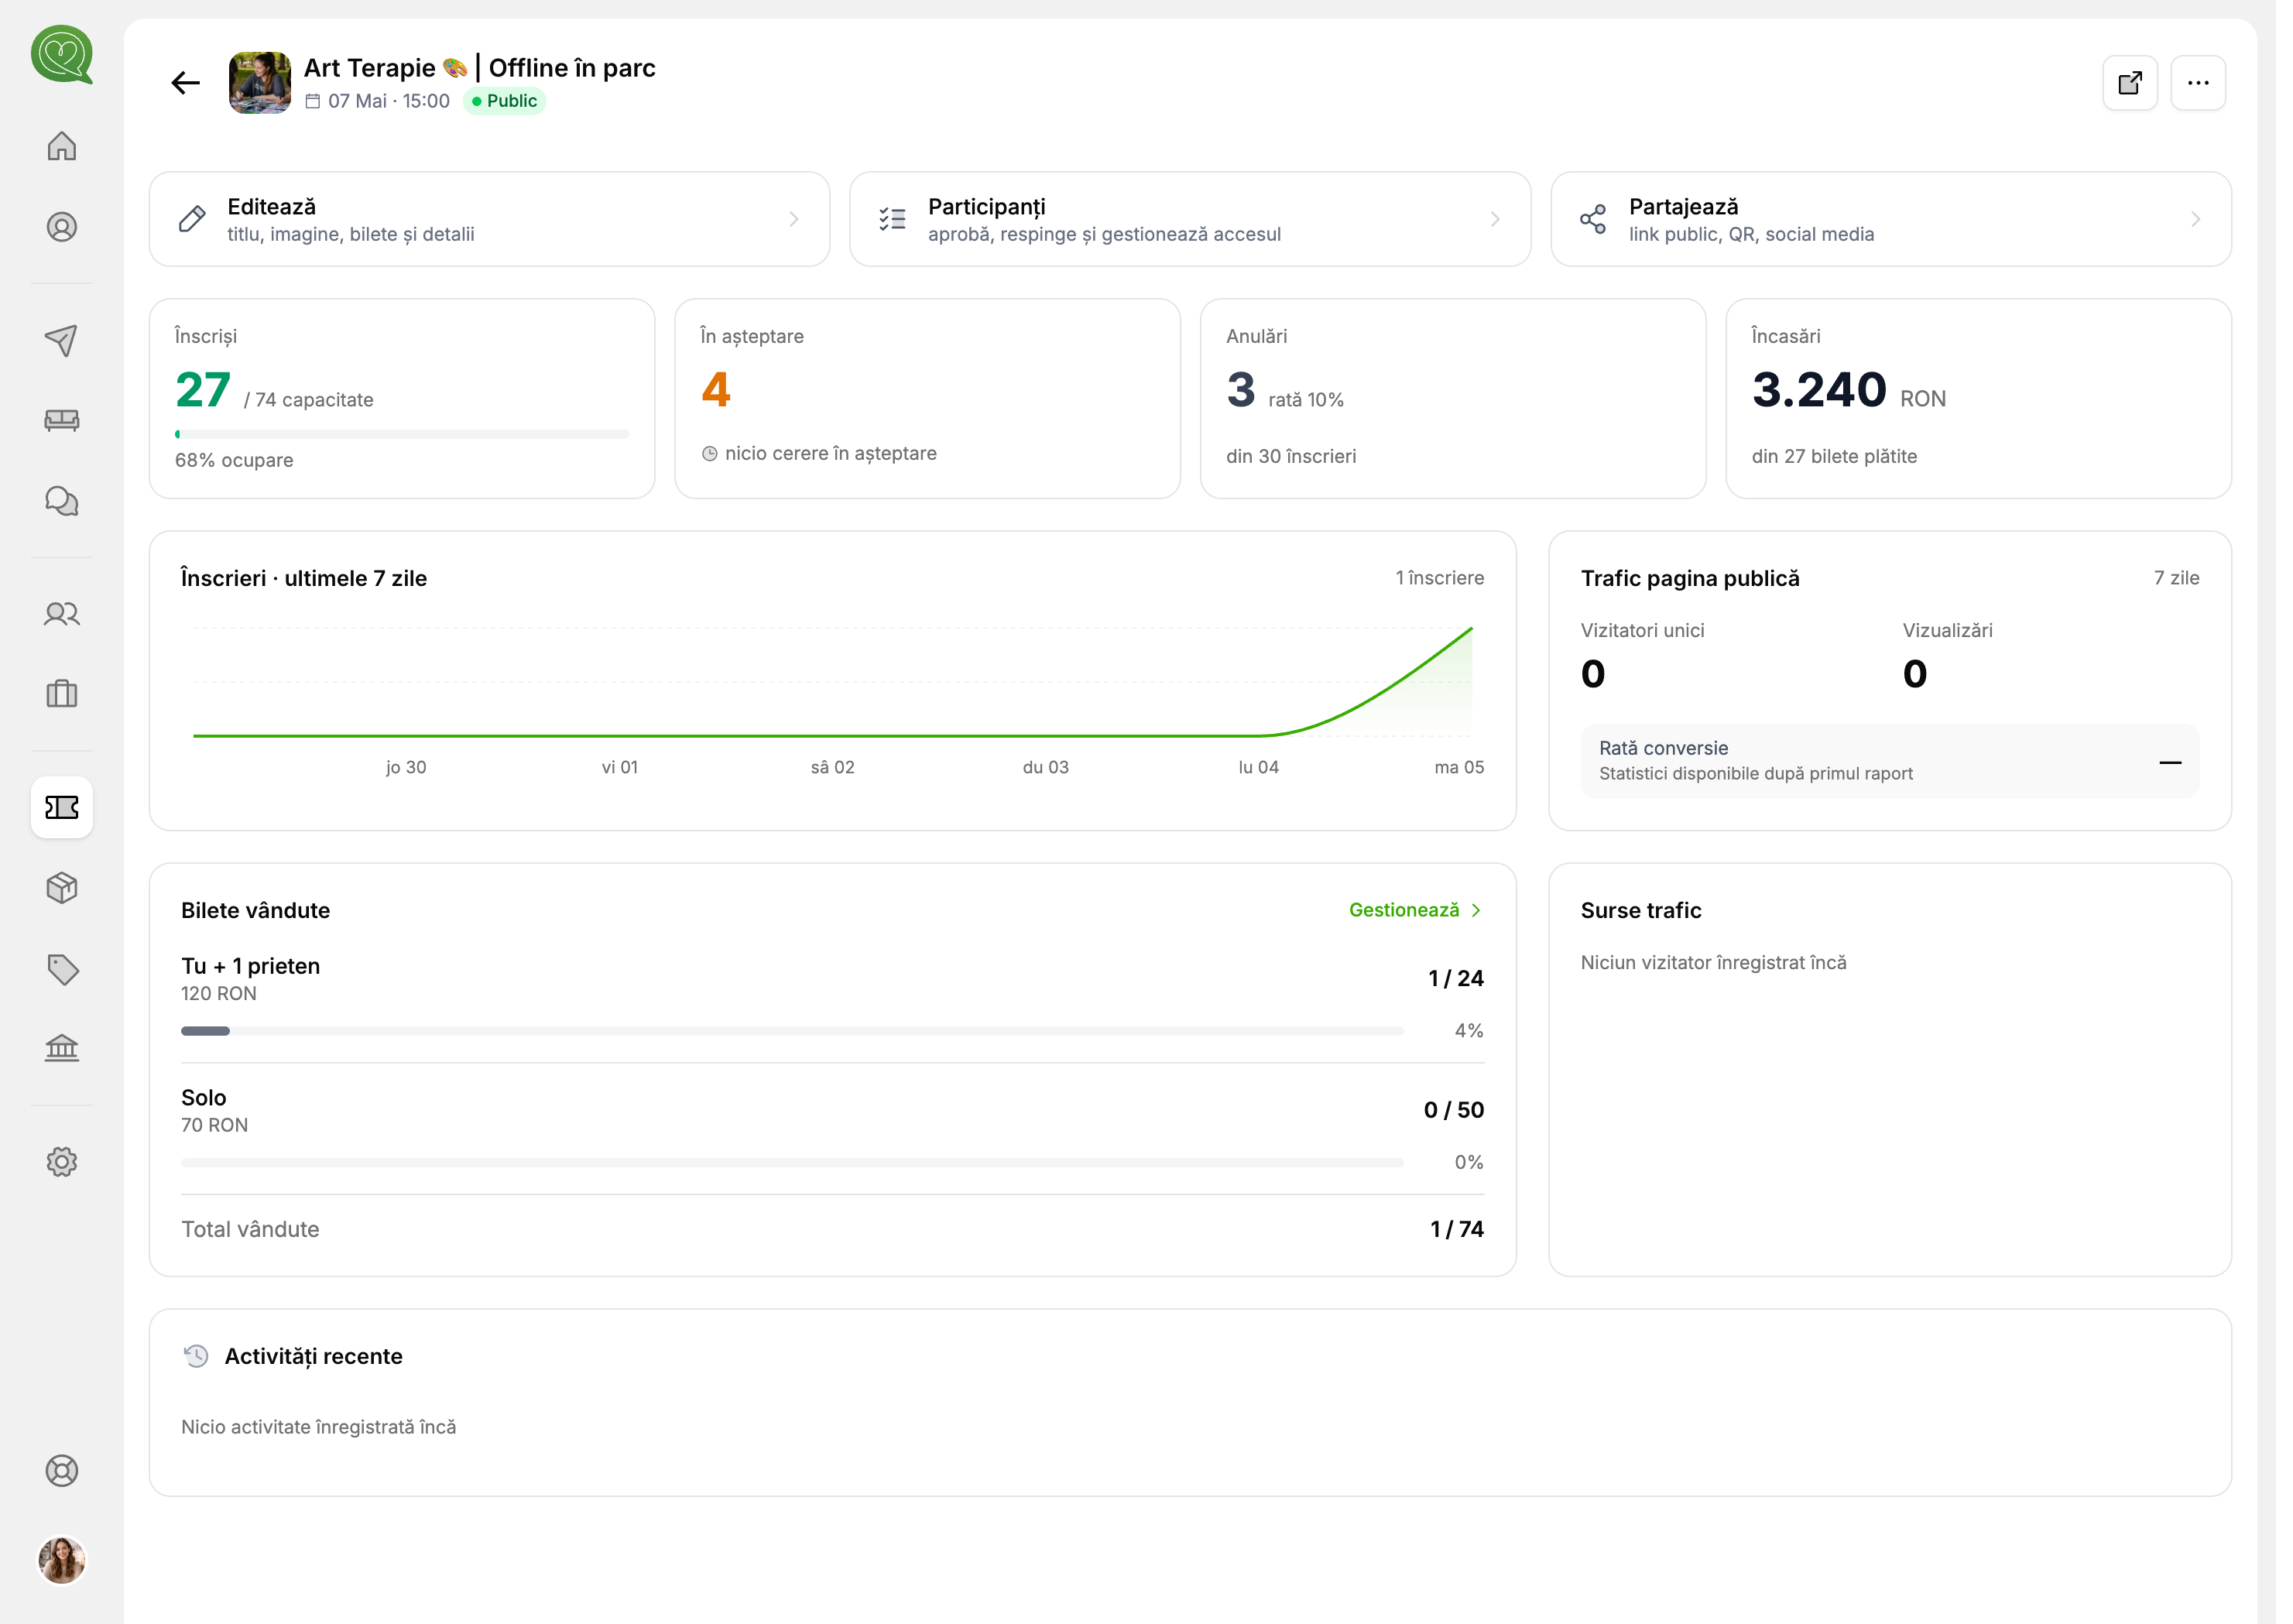Expand Partajează card chevron
This screenshot has height=1624, width=2293.
coord(2196,219)
